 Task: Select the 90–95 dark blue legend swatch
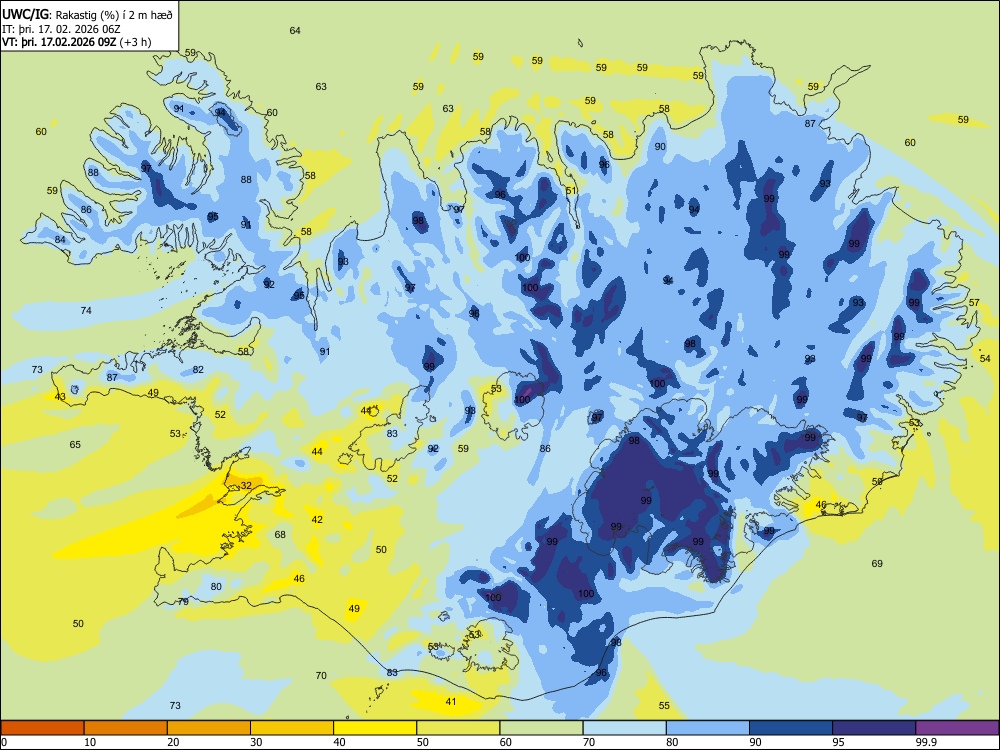(791, 728)
